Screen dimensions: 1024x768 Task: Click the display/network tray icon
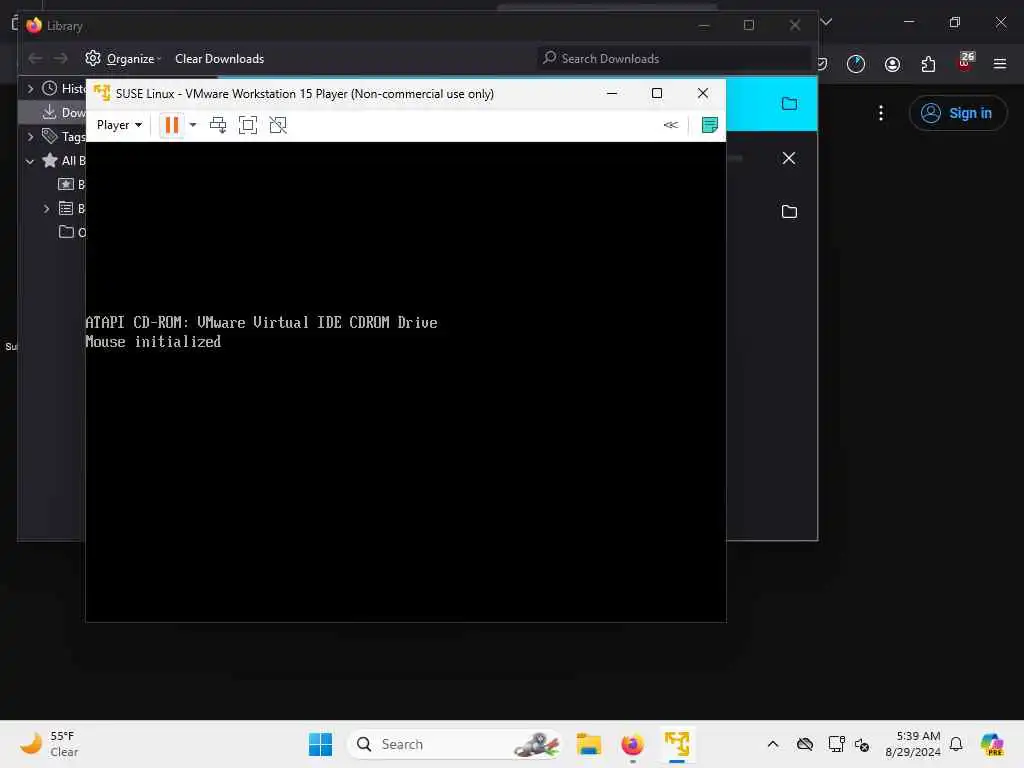click(x=836, y=744)
